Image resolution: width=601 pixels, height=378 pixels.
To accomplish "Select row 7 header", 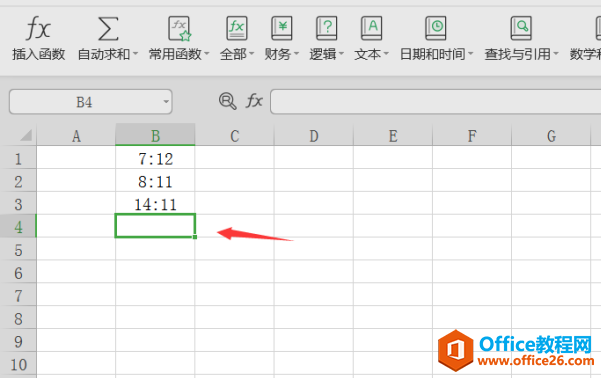I will tap(18, 295).
